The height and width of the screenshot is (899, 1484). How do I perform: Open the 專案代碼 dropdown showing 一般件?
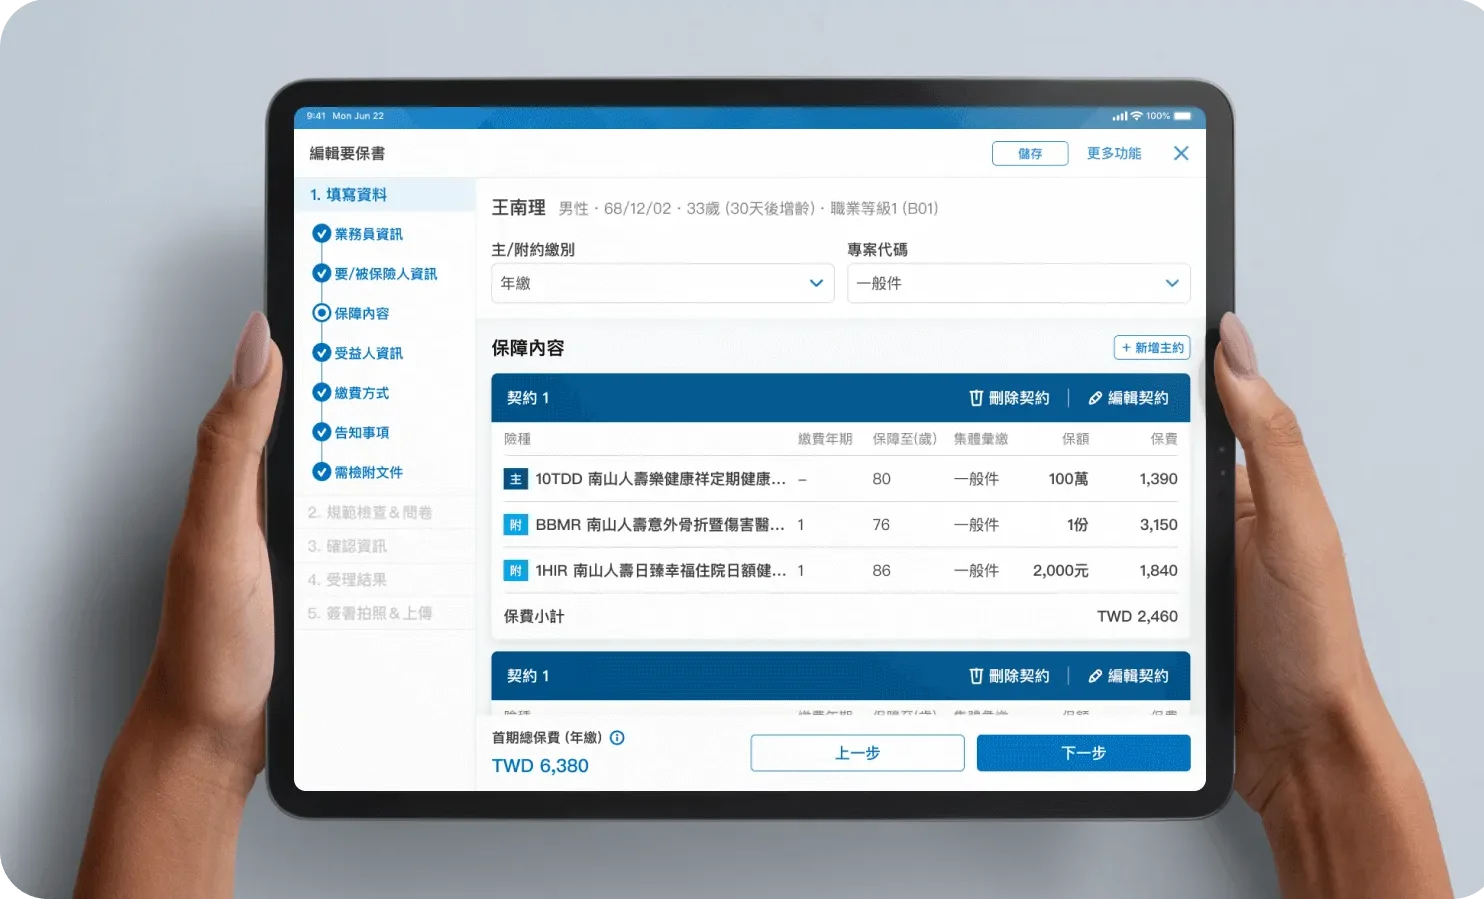click(x=1018, y=283)
